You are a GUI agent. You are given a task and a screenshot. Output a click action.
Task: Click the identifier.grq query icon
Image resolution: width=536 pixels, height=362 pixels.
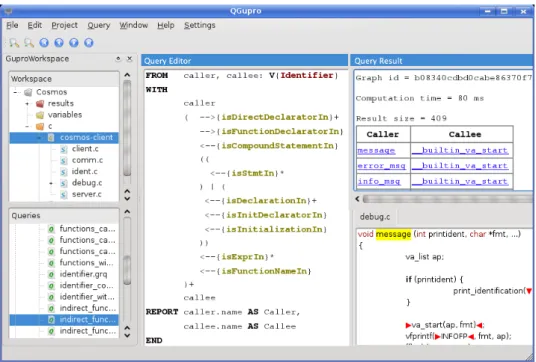(51, 274)
